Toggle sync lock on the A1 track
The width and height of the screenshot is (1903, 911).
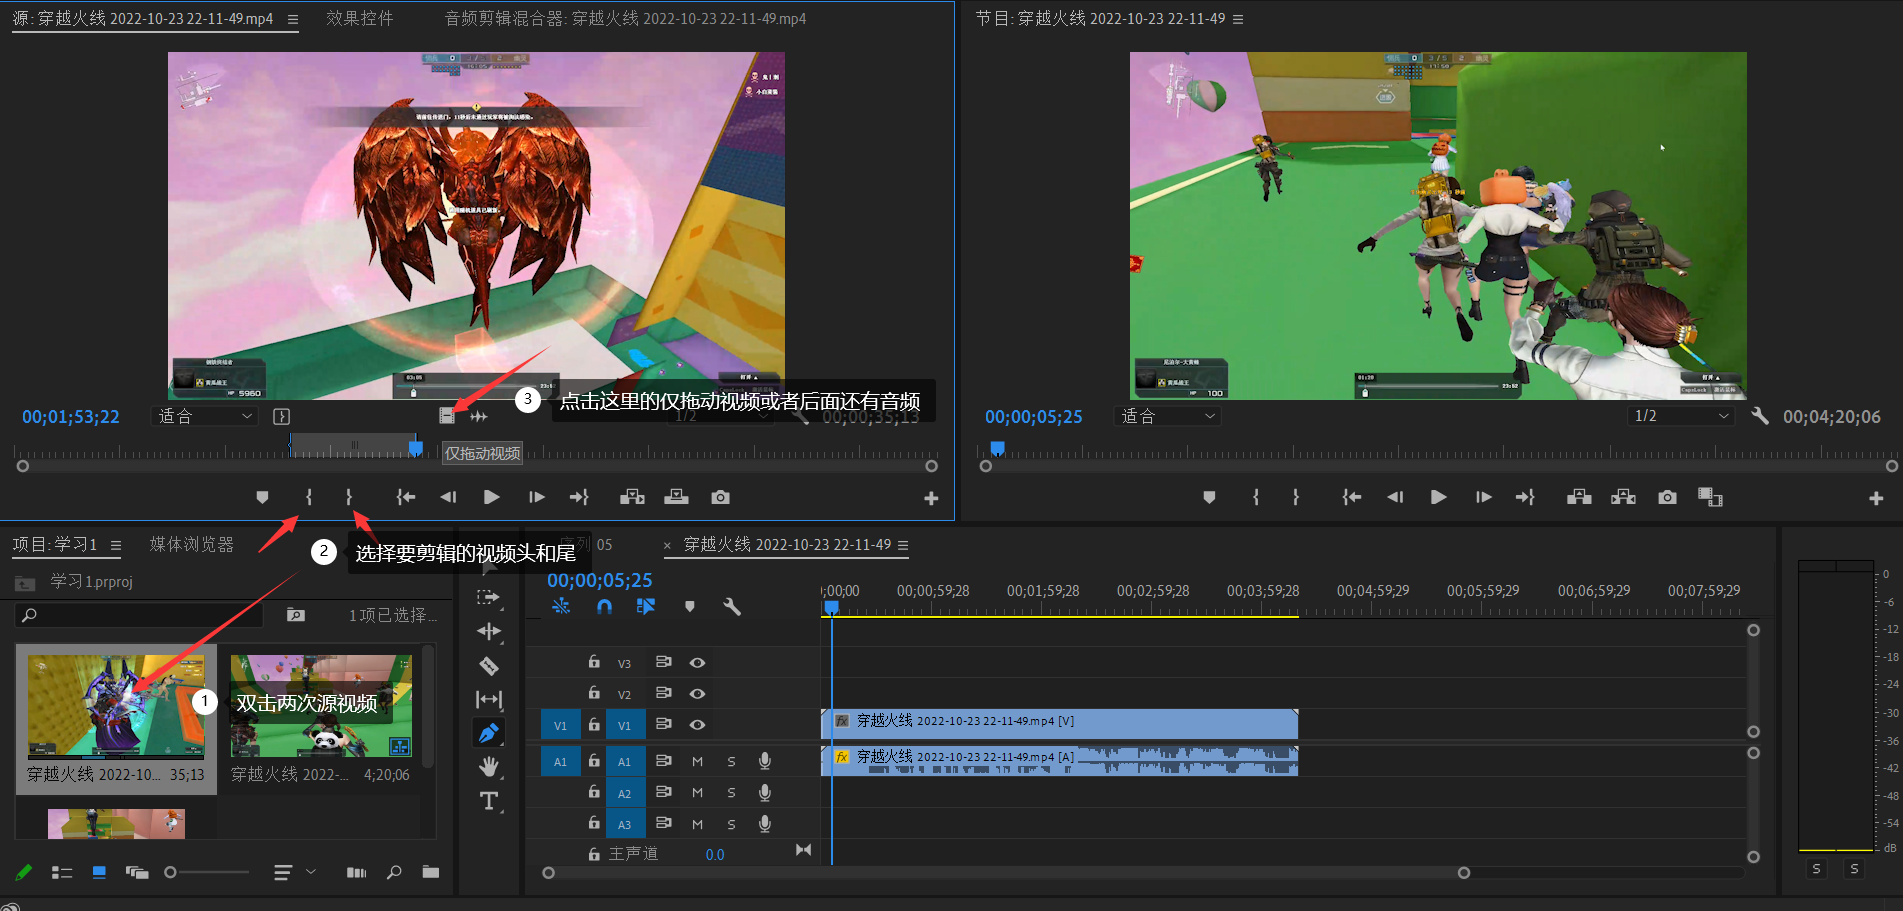click(663, 761)
